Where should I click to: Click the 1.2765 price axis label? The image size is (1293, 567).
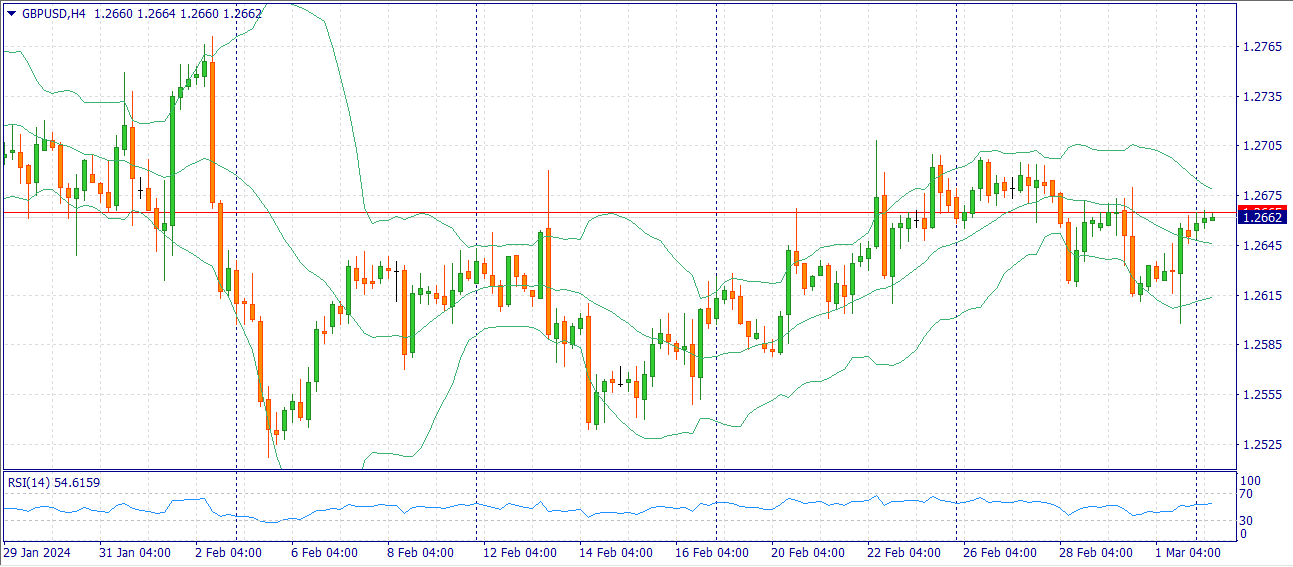pos(1260,47)
